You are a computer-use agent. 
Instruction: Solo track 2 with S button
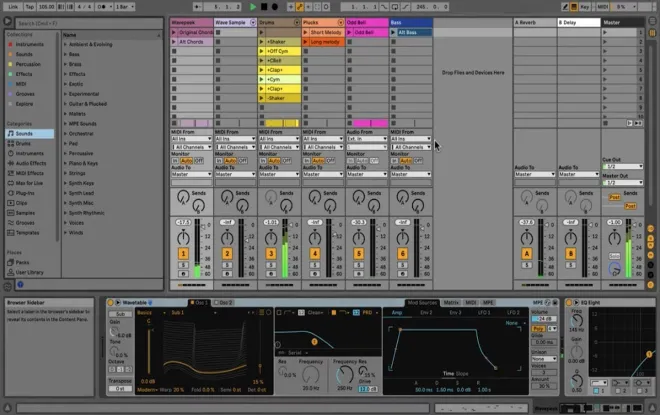[x=227, y=265]
